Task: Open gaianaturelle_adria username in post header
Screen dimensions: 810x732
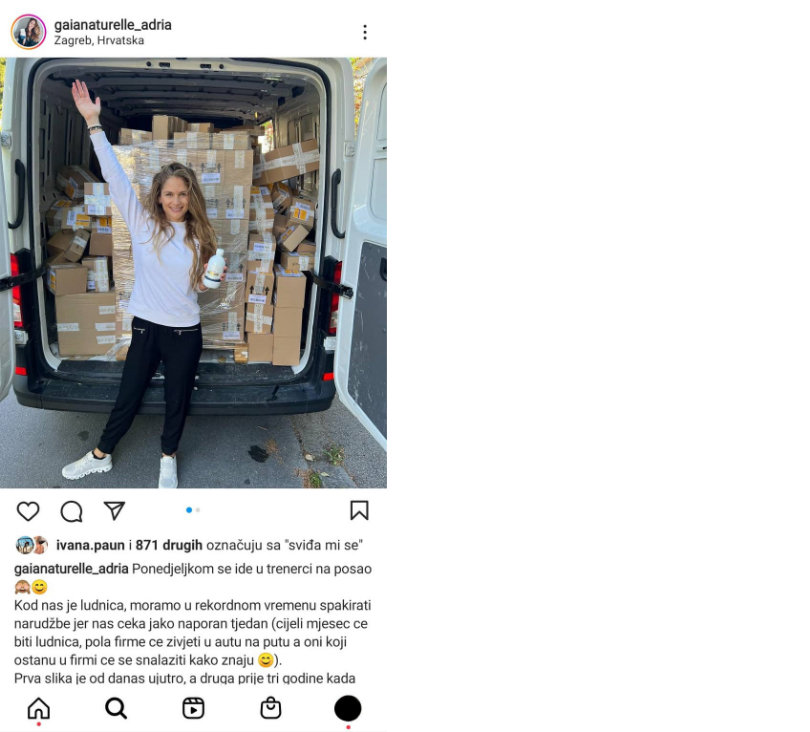Action: point(113,25)
